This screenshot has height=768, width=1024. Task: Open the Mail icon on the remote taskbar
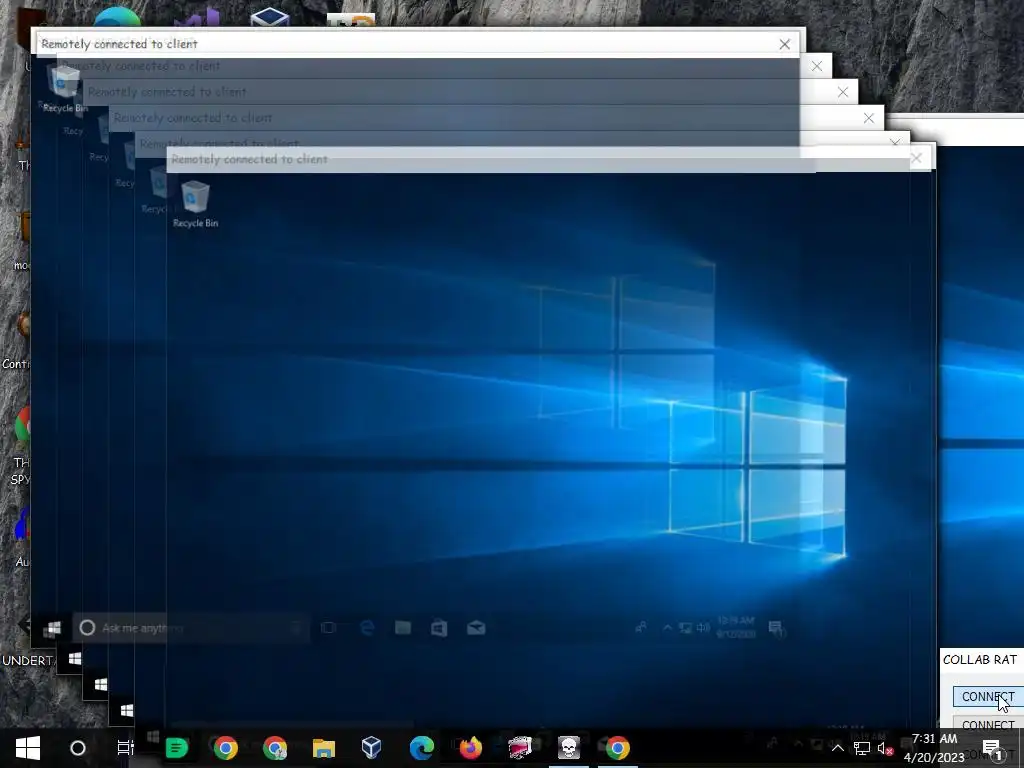point(476,628)
